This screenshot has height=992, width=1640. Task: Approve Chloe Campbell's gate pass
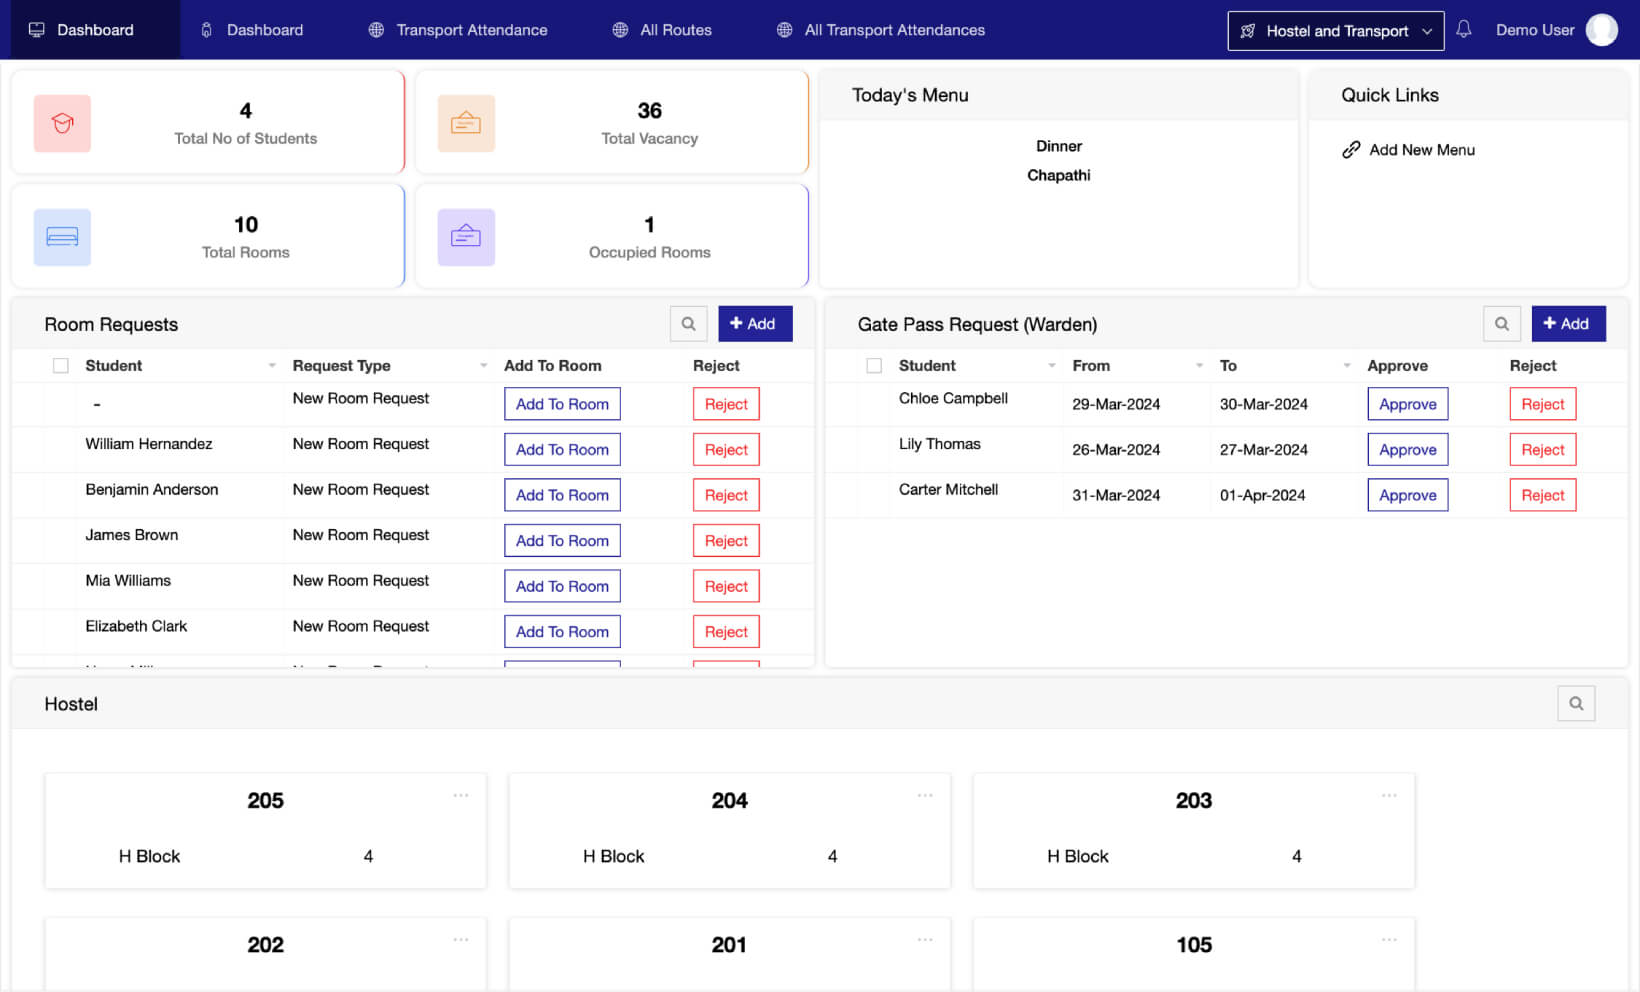point(1407,404)
